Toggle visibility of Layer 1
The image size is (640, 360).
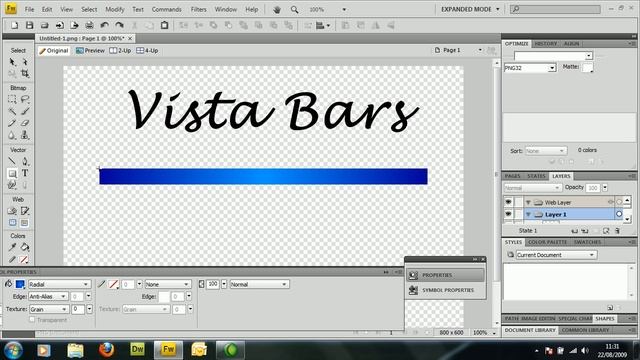508,214
